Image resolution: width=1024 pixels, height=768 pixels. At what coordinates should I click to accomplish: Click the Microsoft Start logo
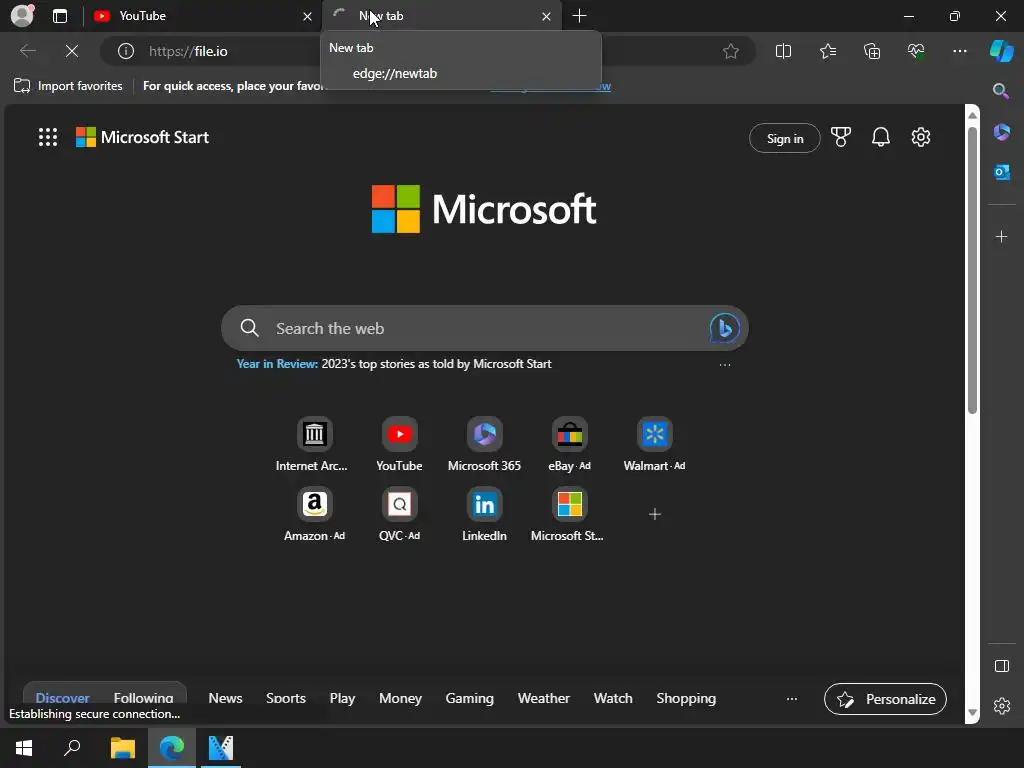coord(142,137)
